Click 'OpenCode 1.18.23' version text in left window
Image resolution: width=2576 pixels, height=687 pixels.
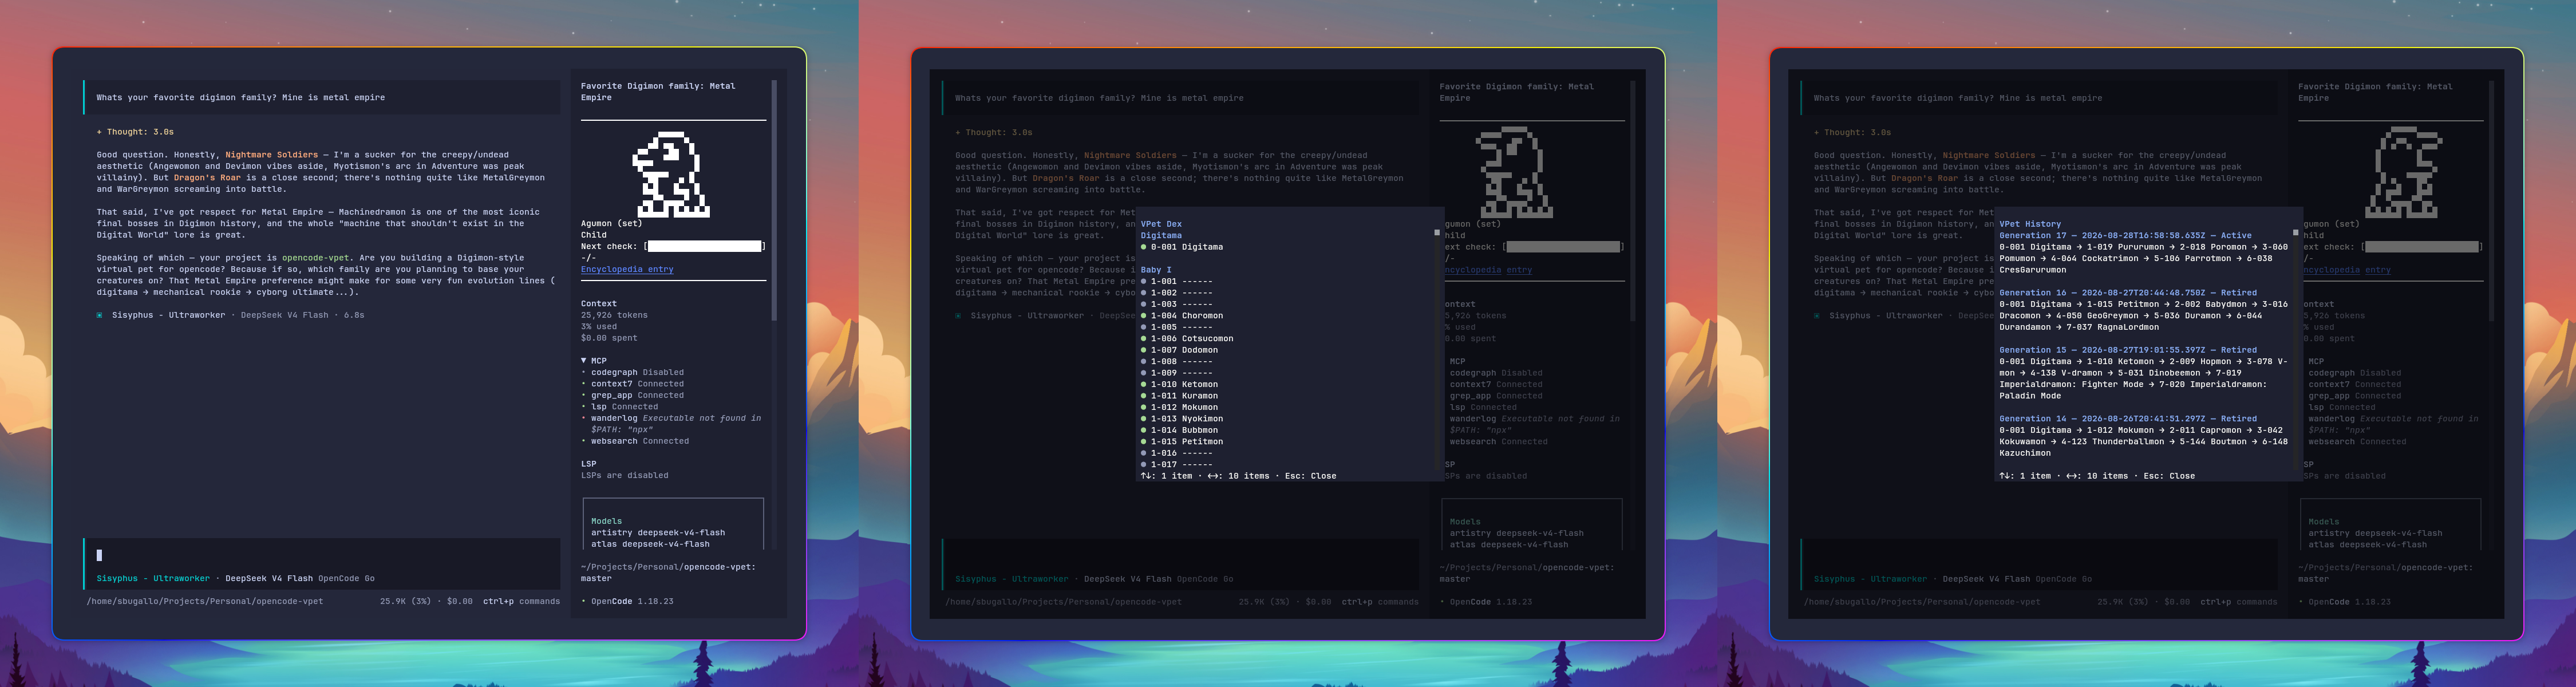pyautogui.click(x=632, y=602)
